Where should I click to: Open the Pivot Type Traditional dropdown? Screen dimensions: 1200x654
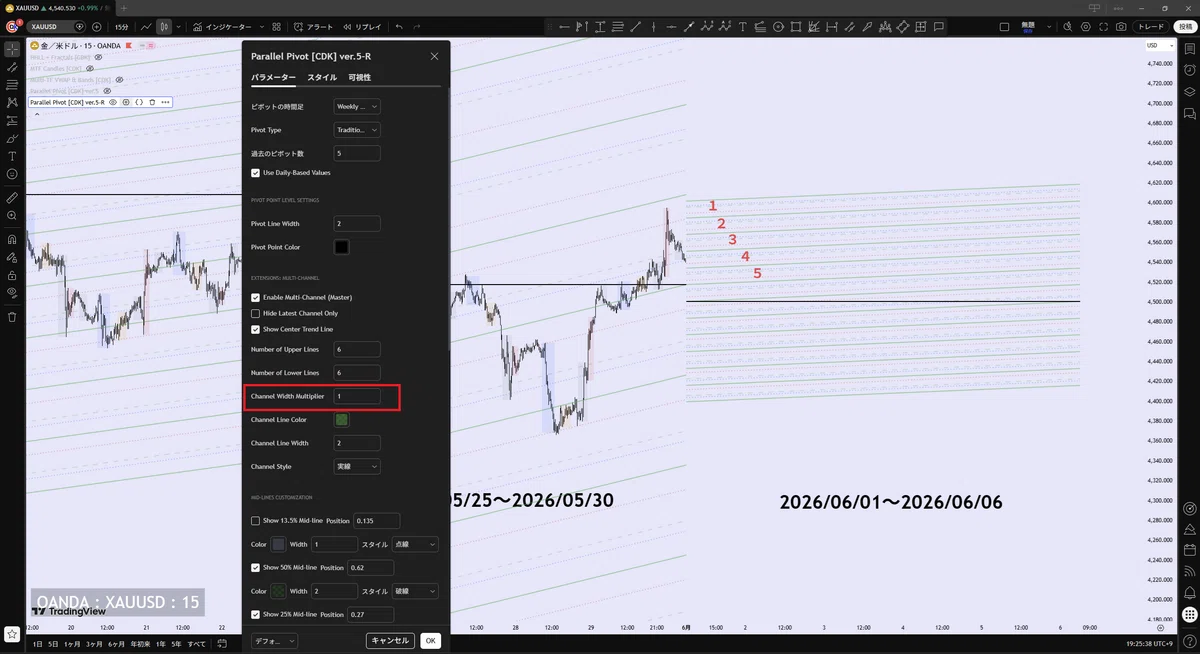(x=357, y=130)
